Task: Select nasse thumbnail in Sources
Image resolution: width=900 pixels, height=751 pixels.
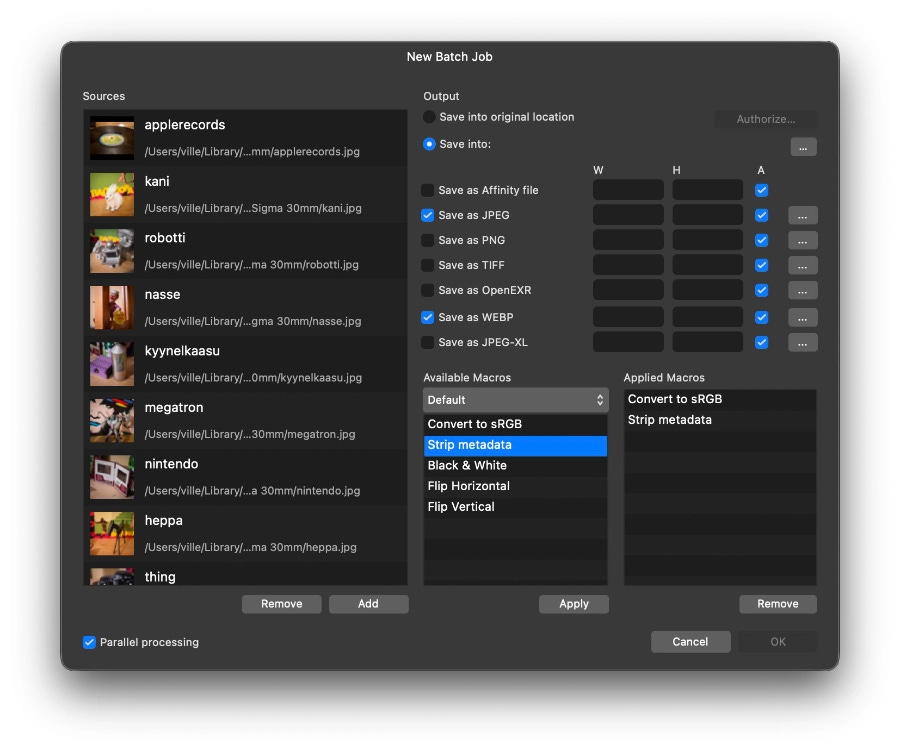Action: (112, 308)
